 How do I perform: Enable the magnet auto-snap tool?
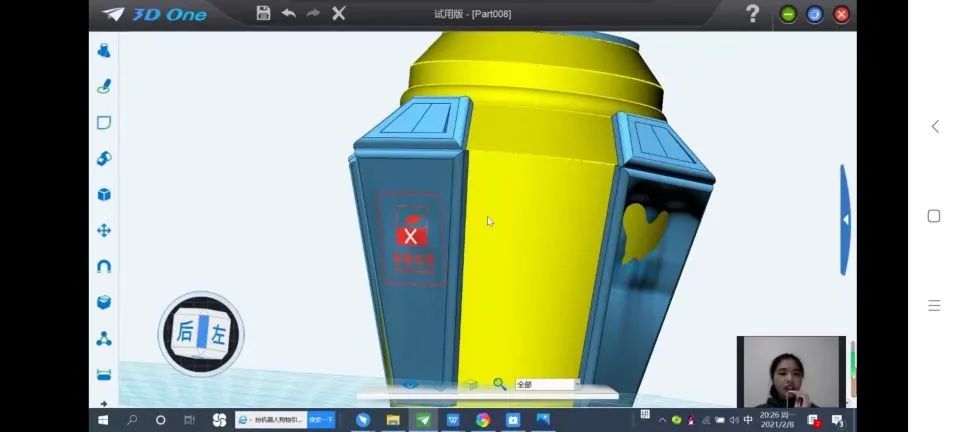[104, 267]
